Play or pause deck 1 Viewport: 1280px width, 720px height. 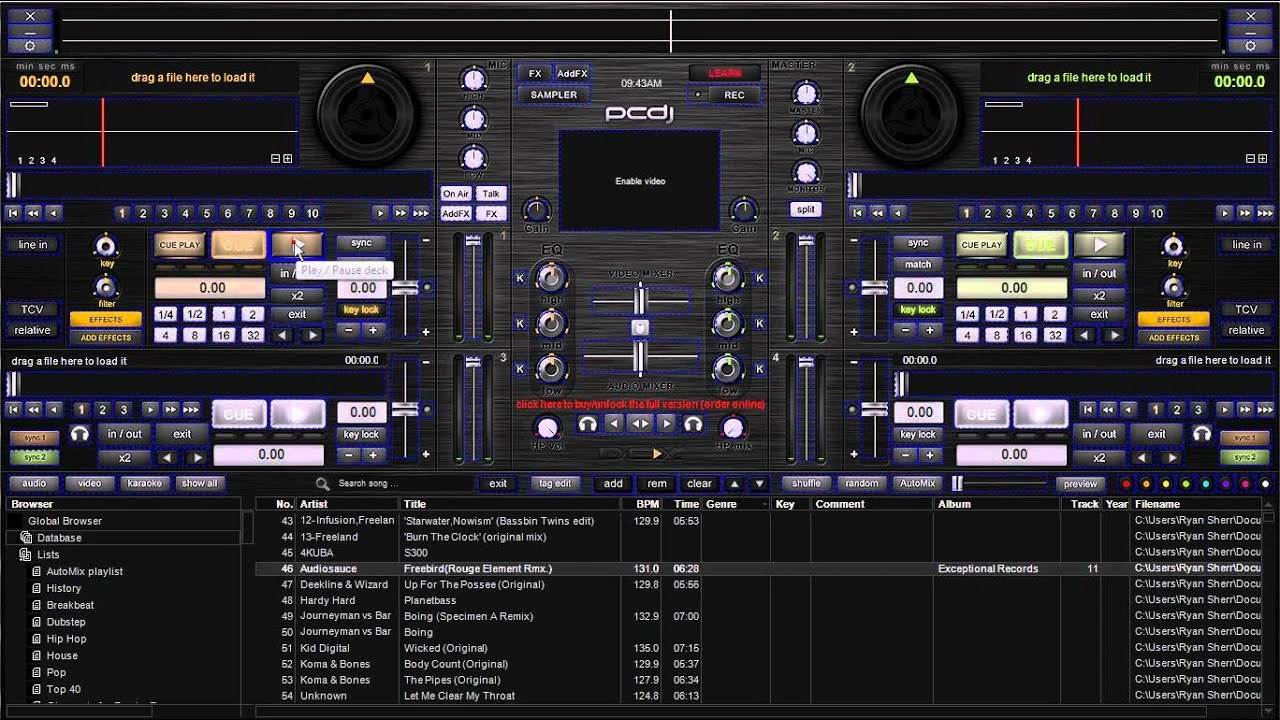tap(296, 244)
